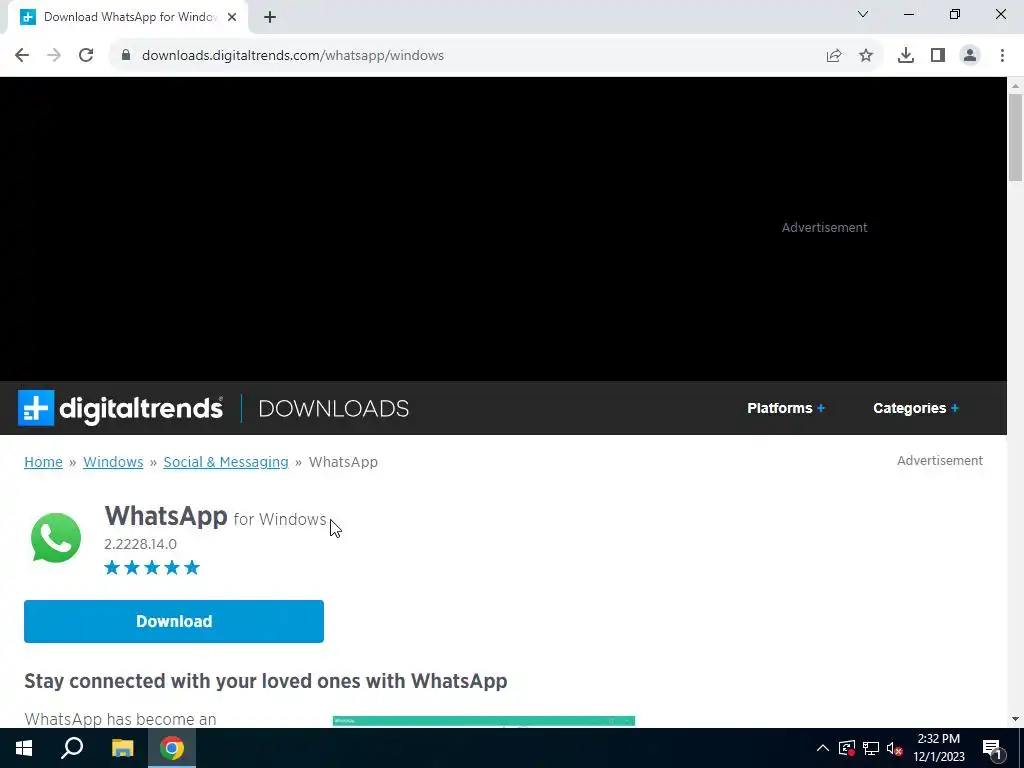Click the security alert tray icon
Viewport: 1024px width, 768px height.
tap(847, 748)
